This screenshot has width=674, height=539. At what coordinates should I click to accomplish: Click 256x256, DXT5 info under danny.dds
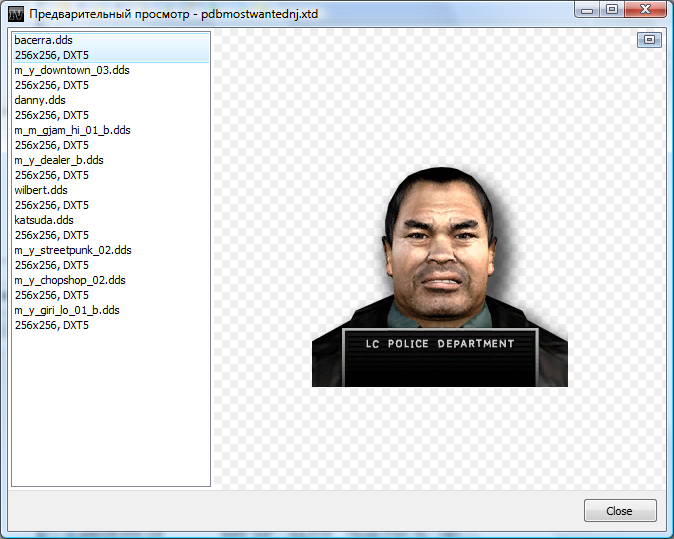52,115
